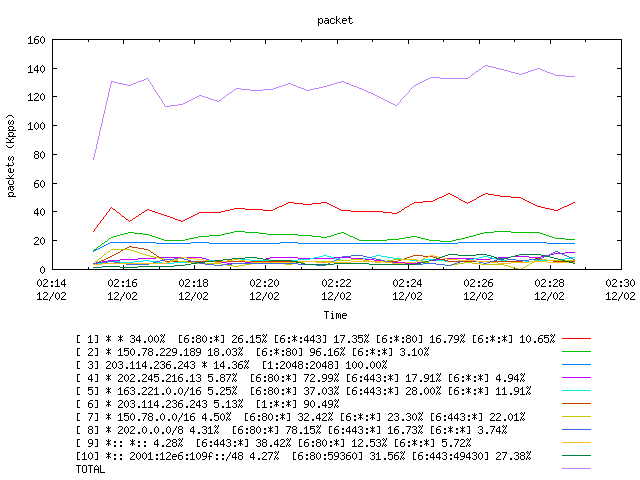Click the y-axis tick value 100
The height and width of the screenshot is (480, 640).
click(x=36, y=126)
